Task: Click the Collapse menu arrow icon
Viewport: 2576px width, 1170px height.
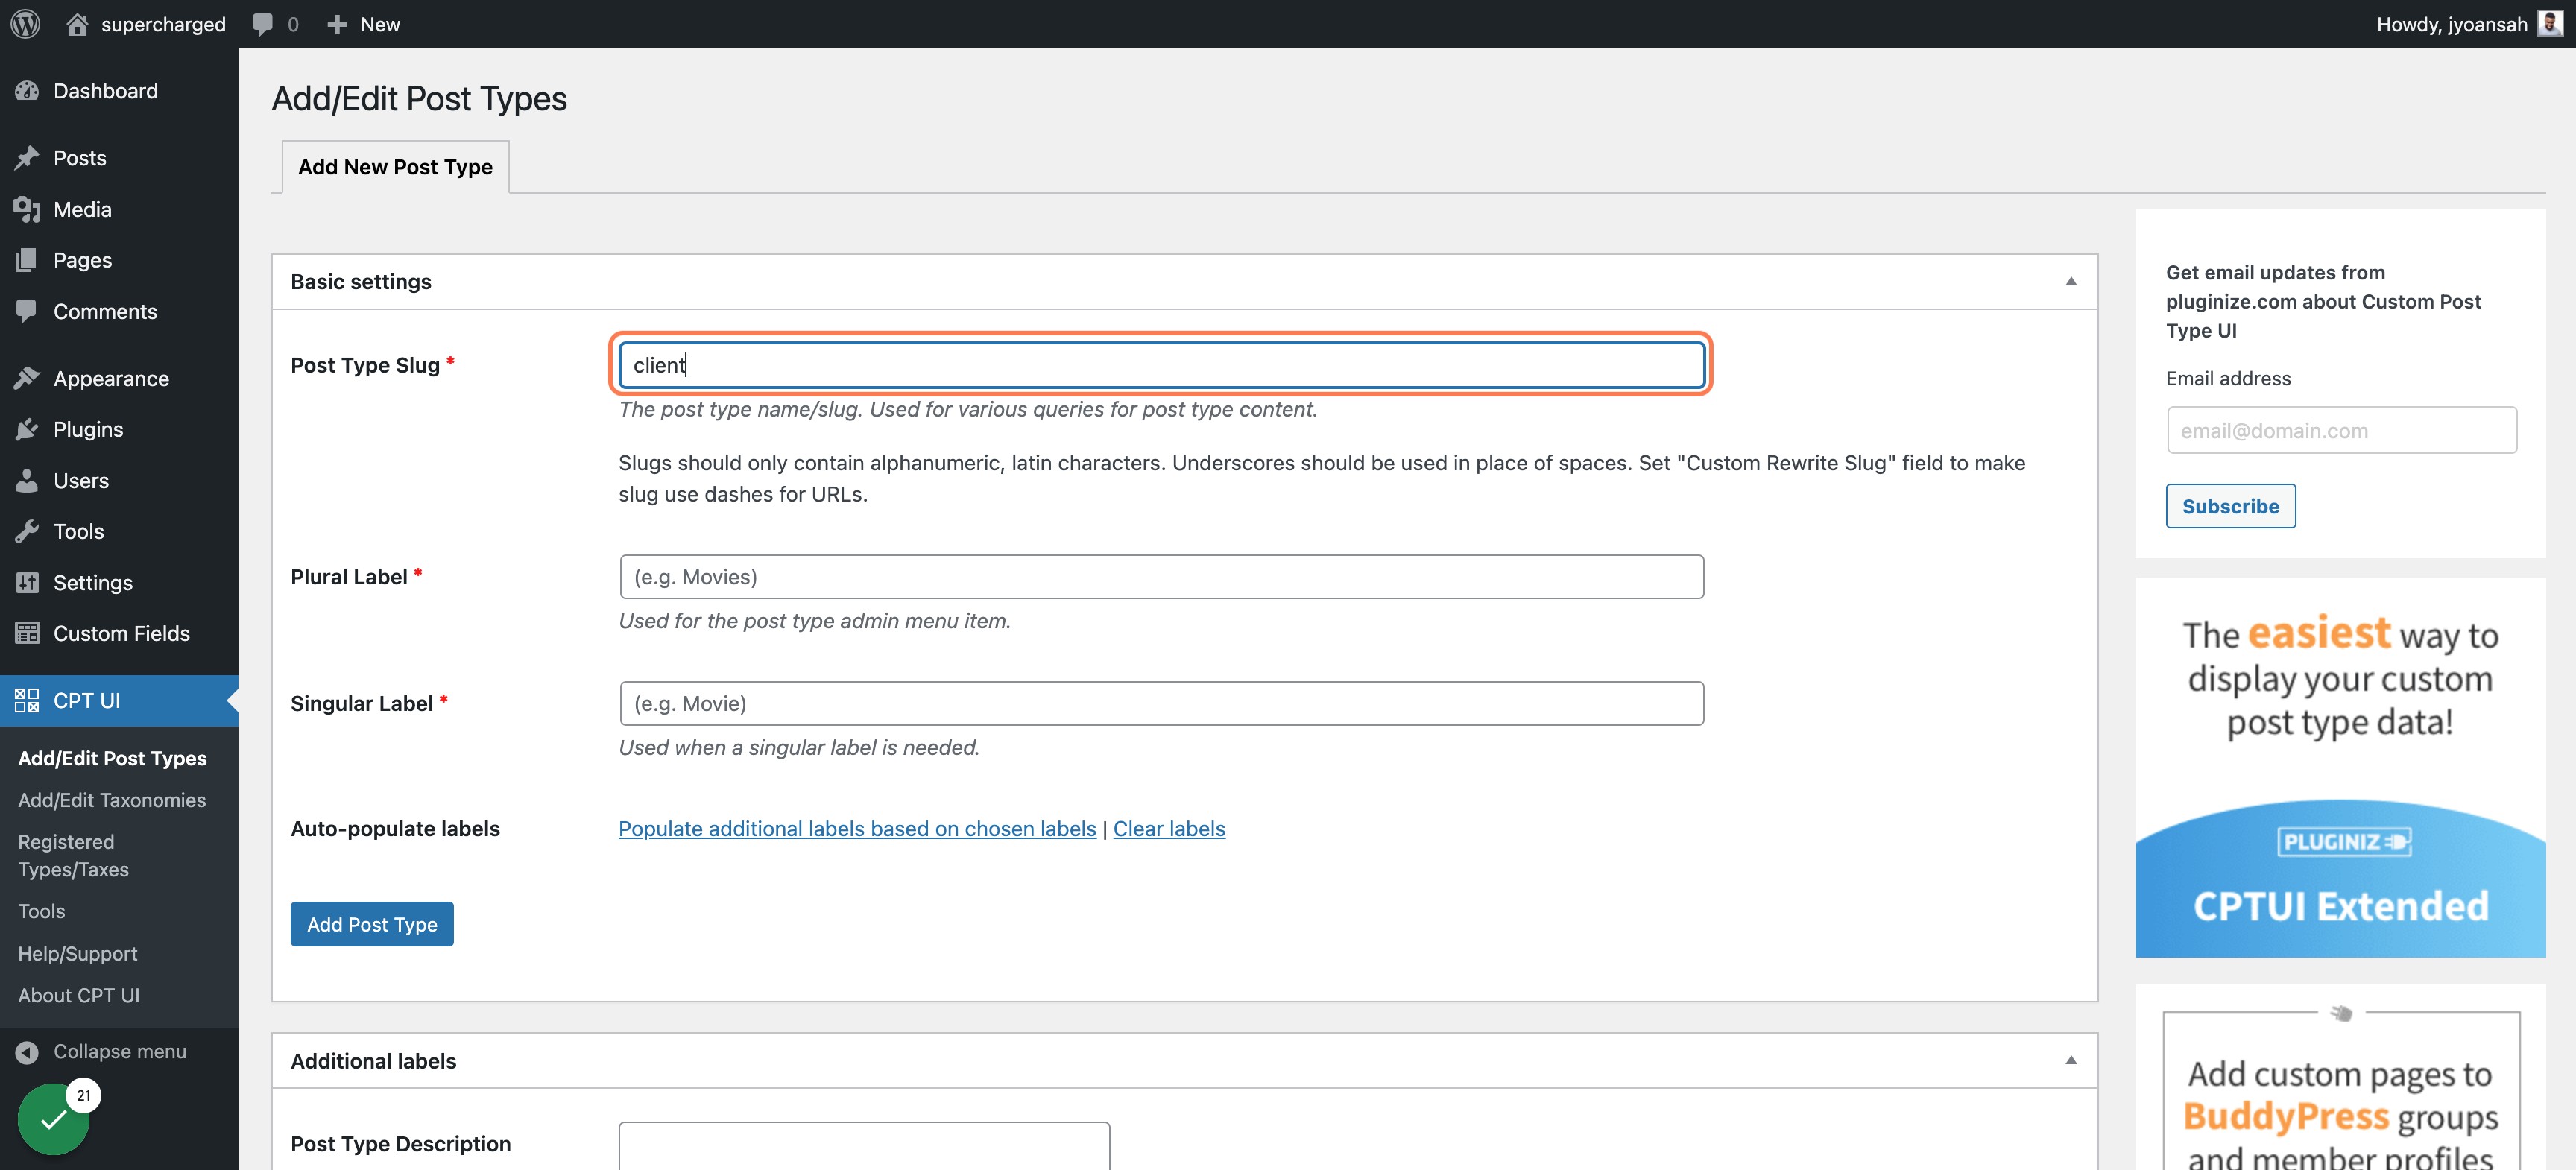Action: coord(27,1052)
